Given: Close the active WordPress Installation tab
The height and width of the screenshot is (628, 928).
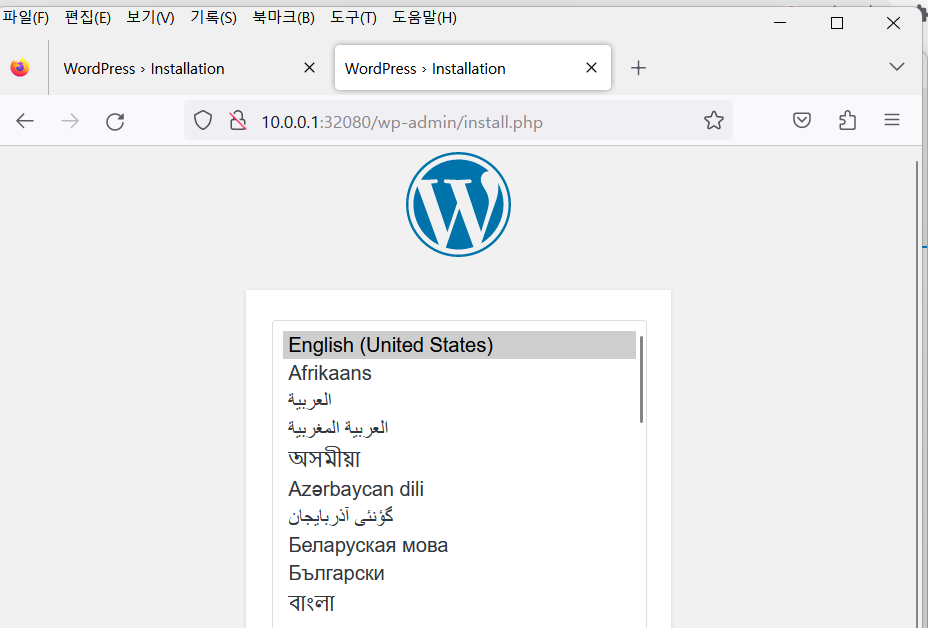Looking at the screenshot, I should pyautogui.click(x=591, y=68).
